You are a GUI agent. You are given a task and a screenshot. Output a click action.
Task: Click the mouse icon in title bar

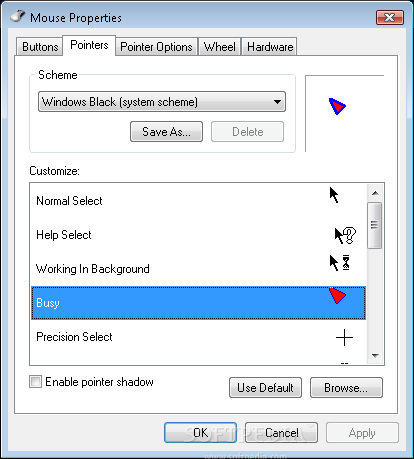[x=18, y=16]
